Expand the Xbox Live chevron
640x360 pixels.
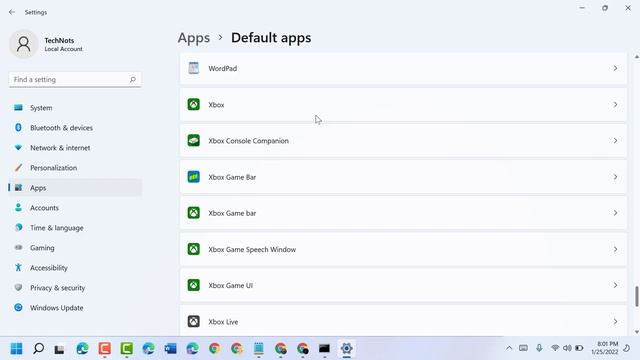(x=615, y=321)
